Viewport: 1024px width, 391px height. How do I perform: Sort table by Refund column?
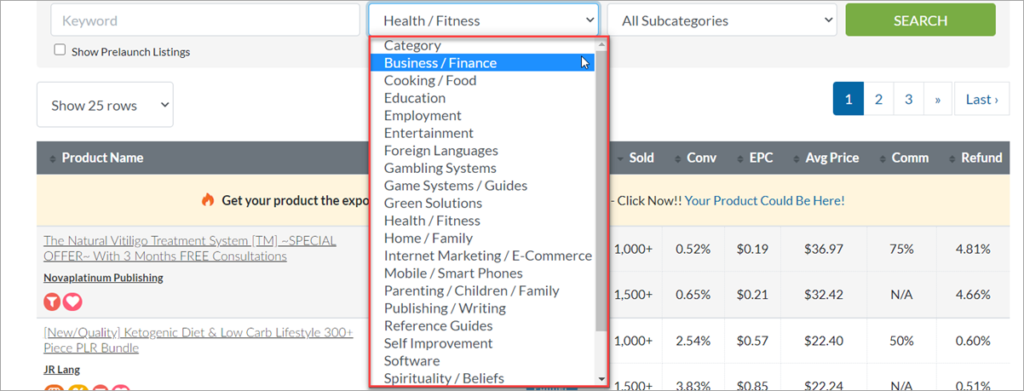pos(974,158)
